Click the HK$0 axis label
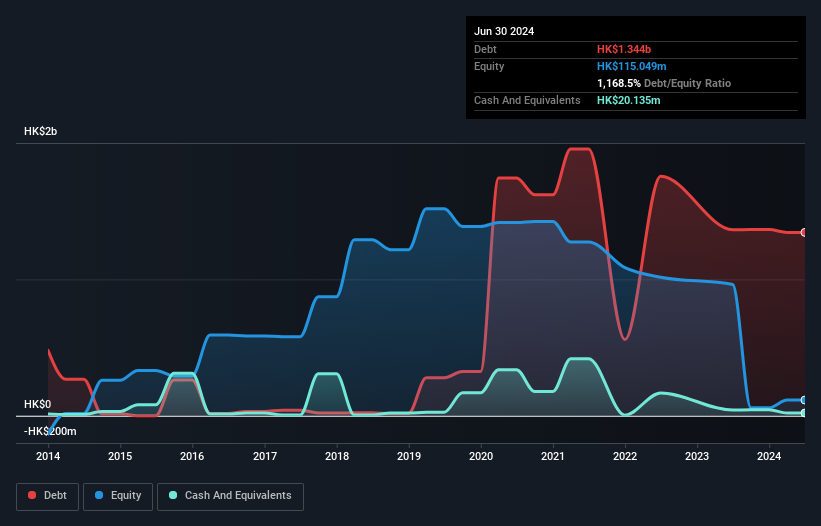 pos(37,405)
